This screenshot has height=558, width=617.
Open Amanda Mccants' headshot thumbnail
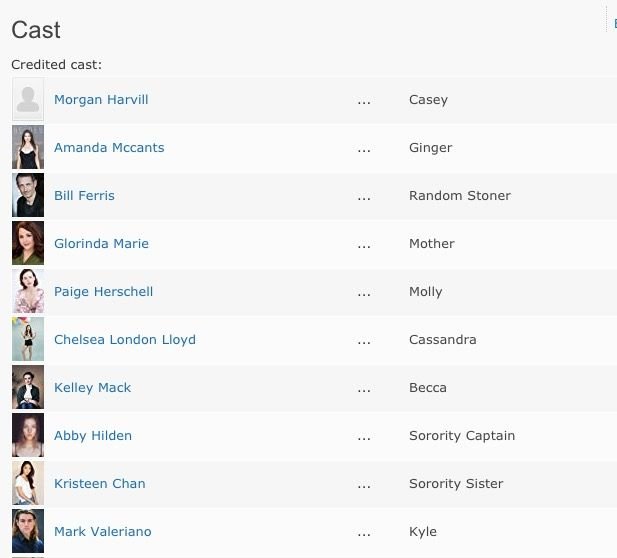[28, 148]
